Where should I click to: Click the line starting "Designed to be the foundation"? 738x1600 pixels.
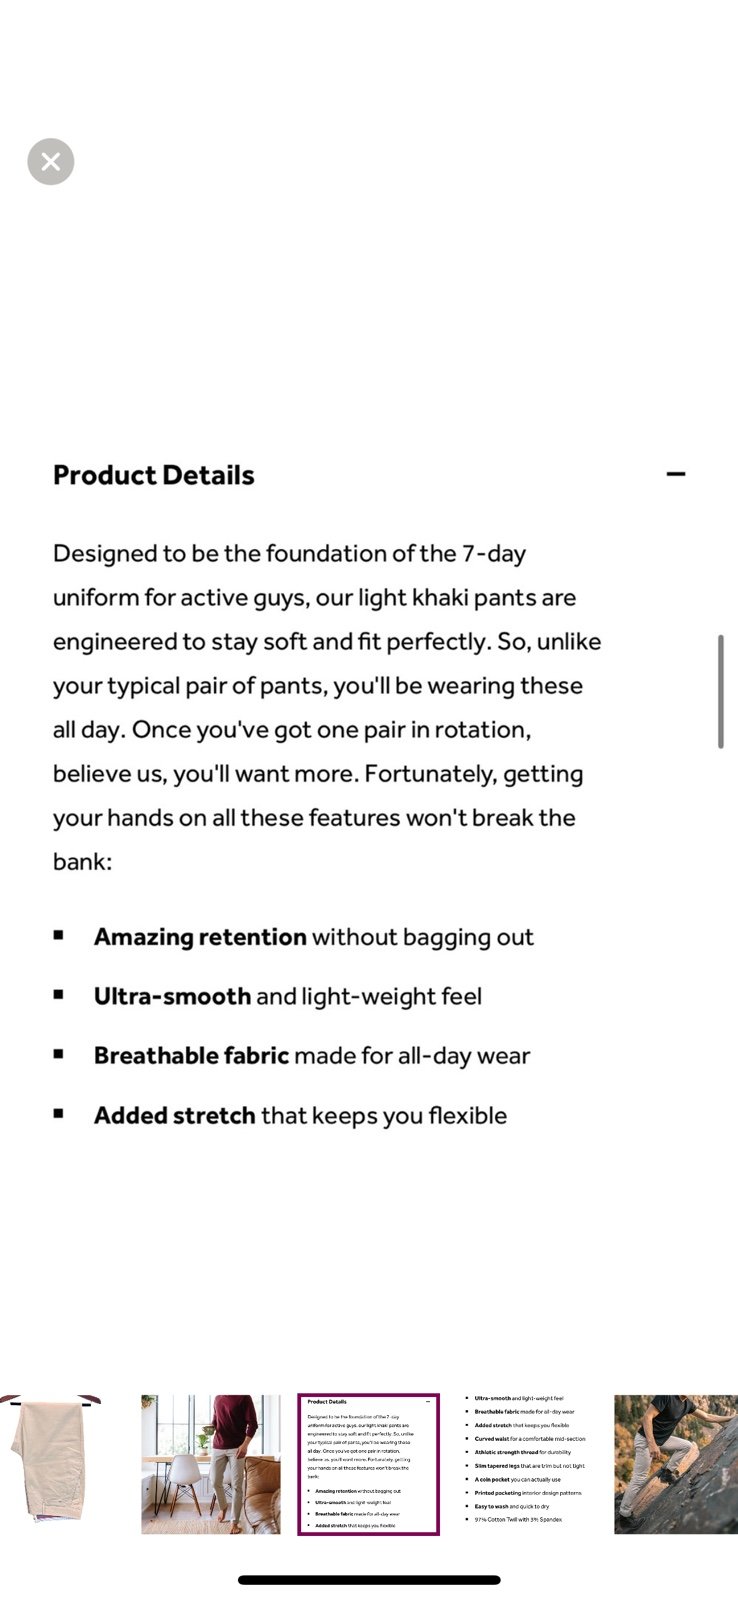pos(289,553)
